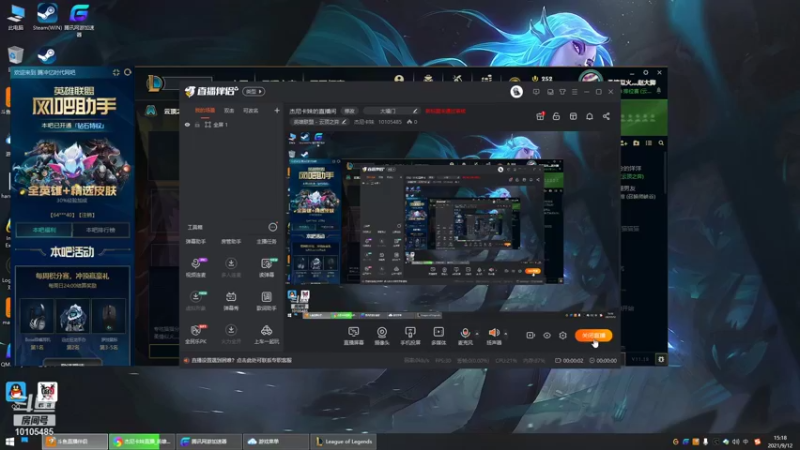Open the 全民乐PK tool
This screenshot has height=450, width=800.
click(196, 334)
